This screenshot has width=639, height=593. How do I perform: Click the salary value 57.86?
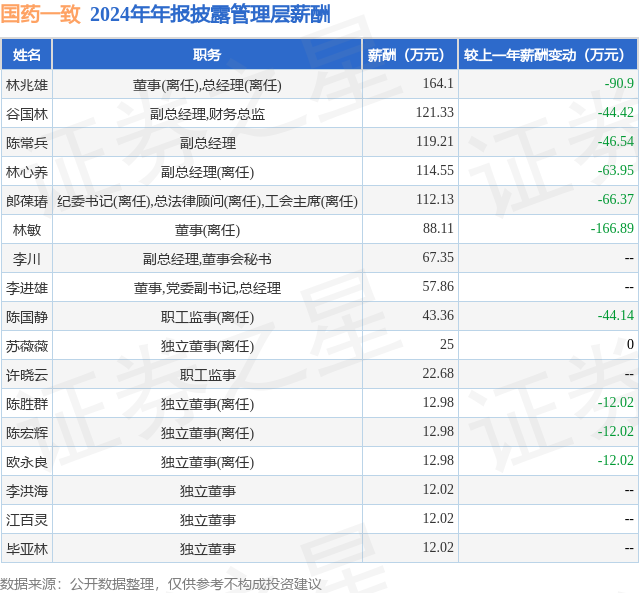click(x=438, y=286)
